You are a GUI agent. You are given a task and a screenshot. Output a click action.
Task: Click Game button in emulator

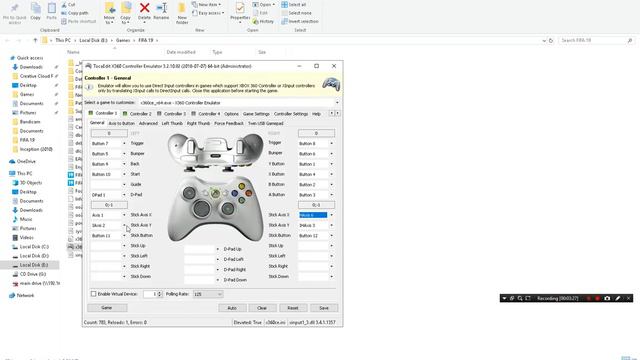click(x=107, y=308)
